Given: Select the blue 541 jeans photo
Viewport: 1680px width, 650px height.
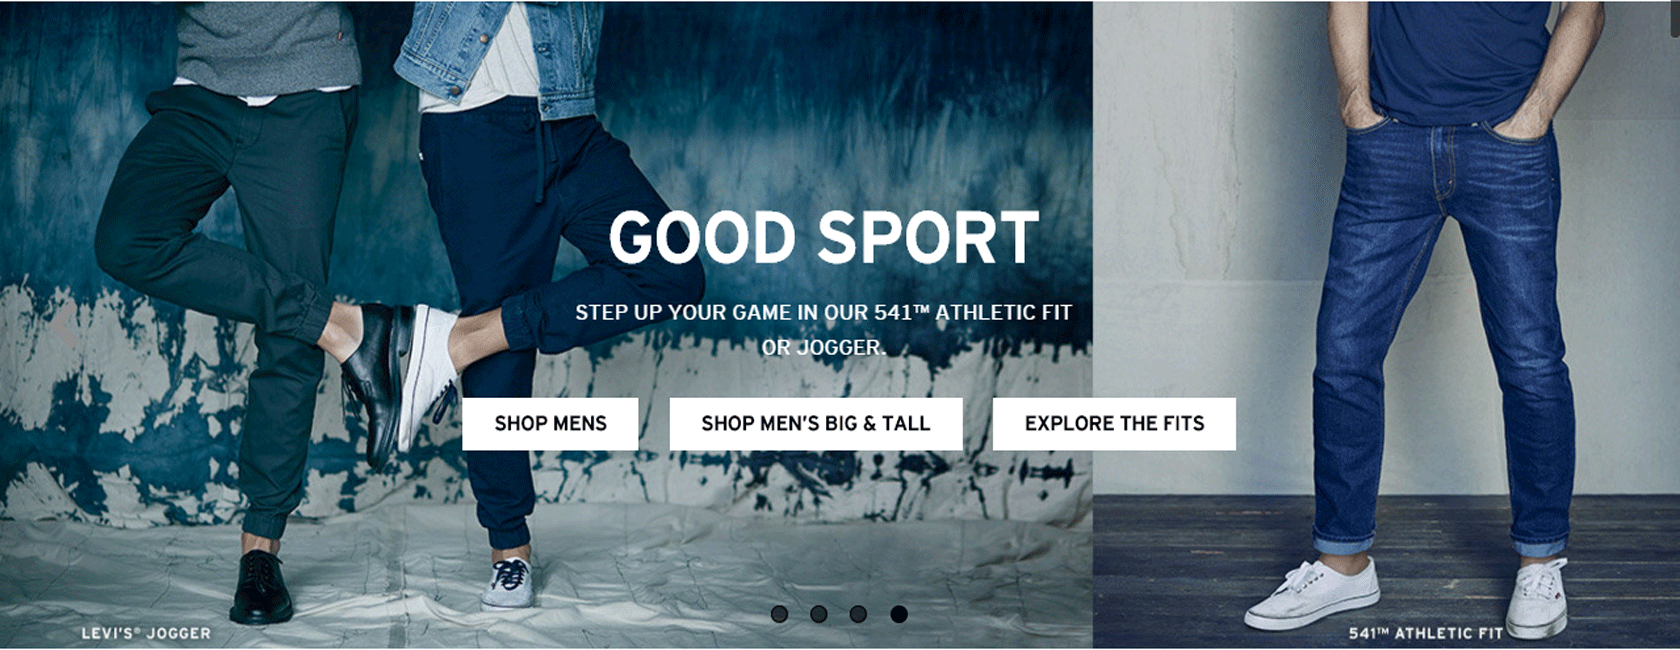Looking at the screenshot, I should [1386, 325].
